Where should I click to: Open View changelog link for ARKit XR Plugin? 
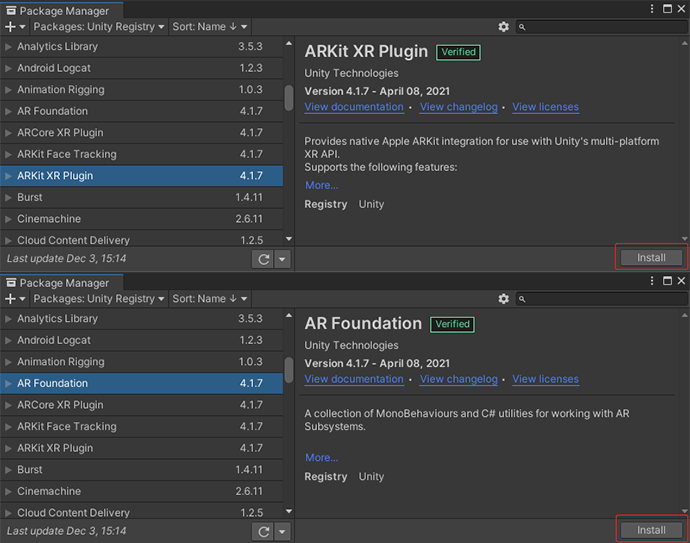tap(459, 107)
